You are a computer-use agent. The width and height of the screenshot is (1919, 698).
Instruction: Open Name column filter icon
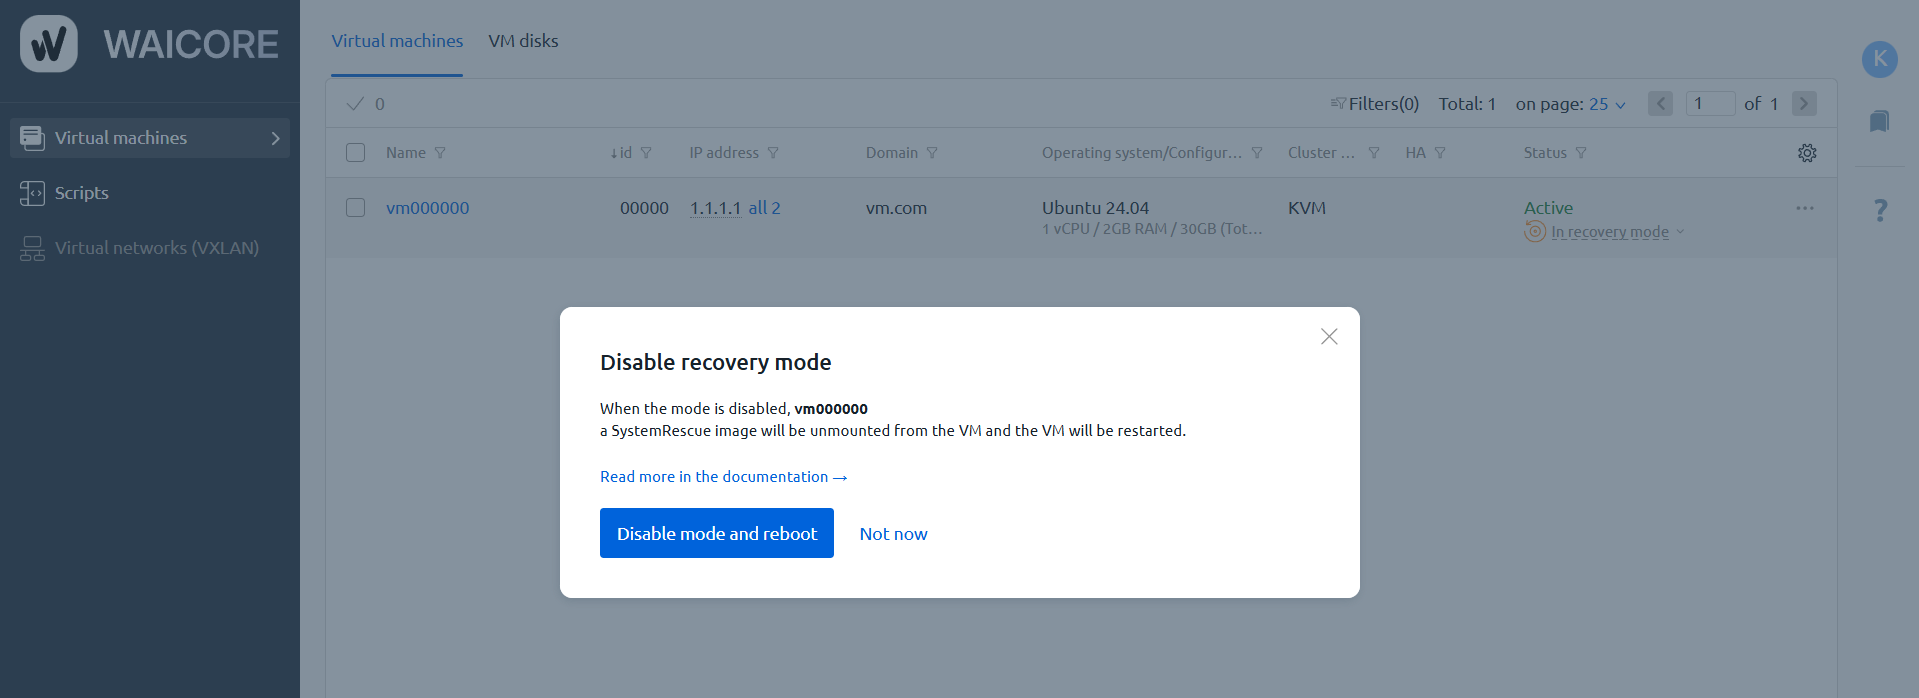[440, 153]
